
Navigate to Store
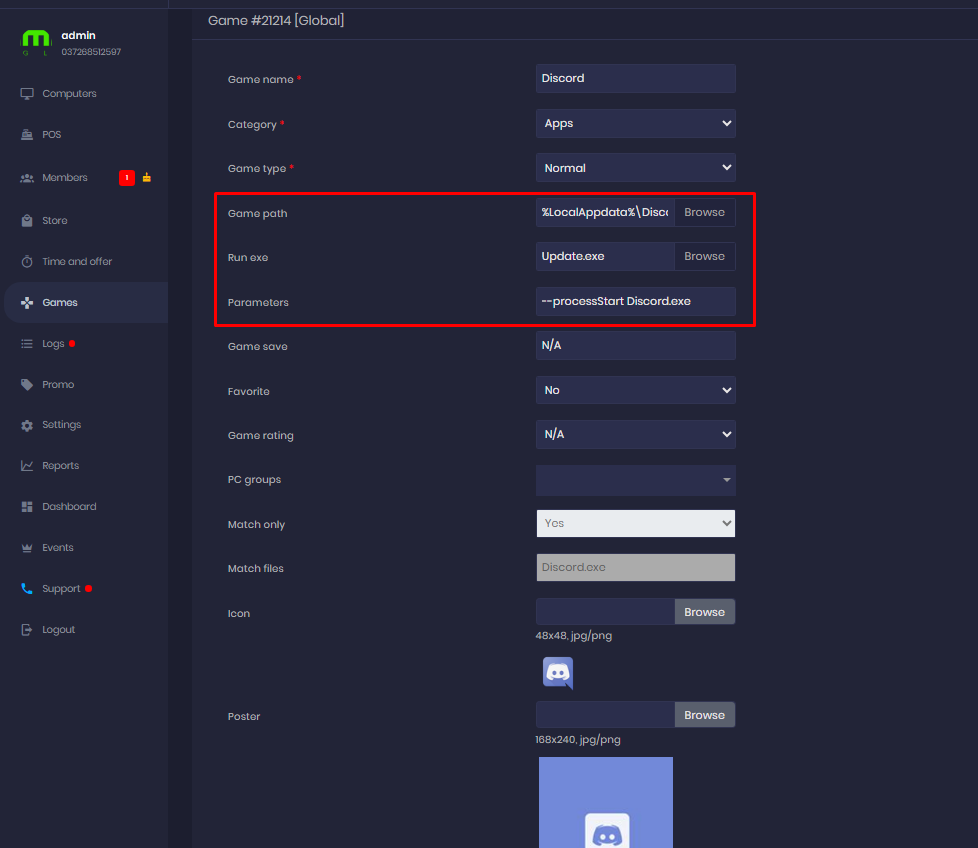pyautogui.click(x=55, y=221)
